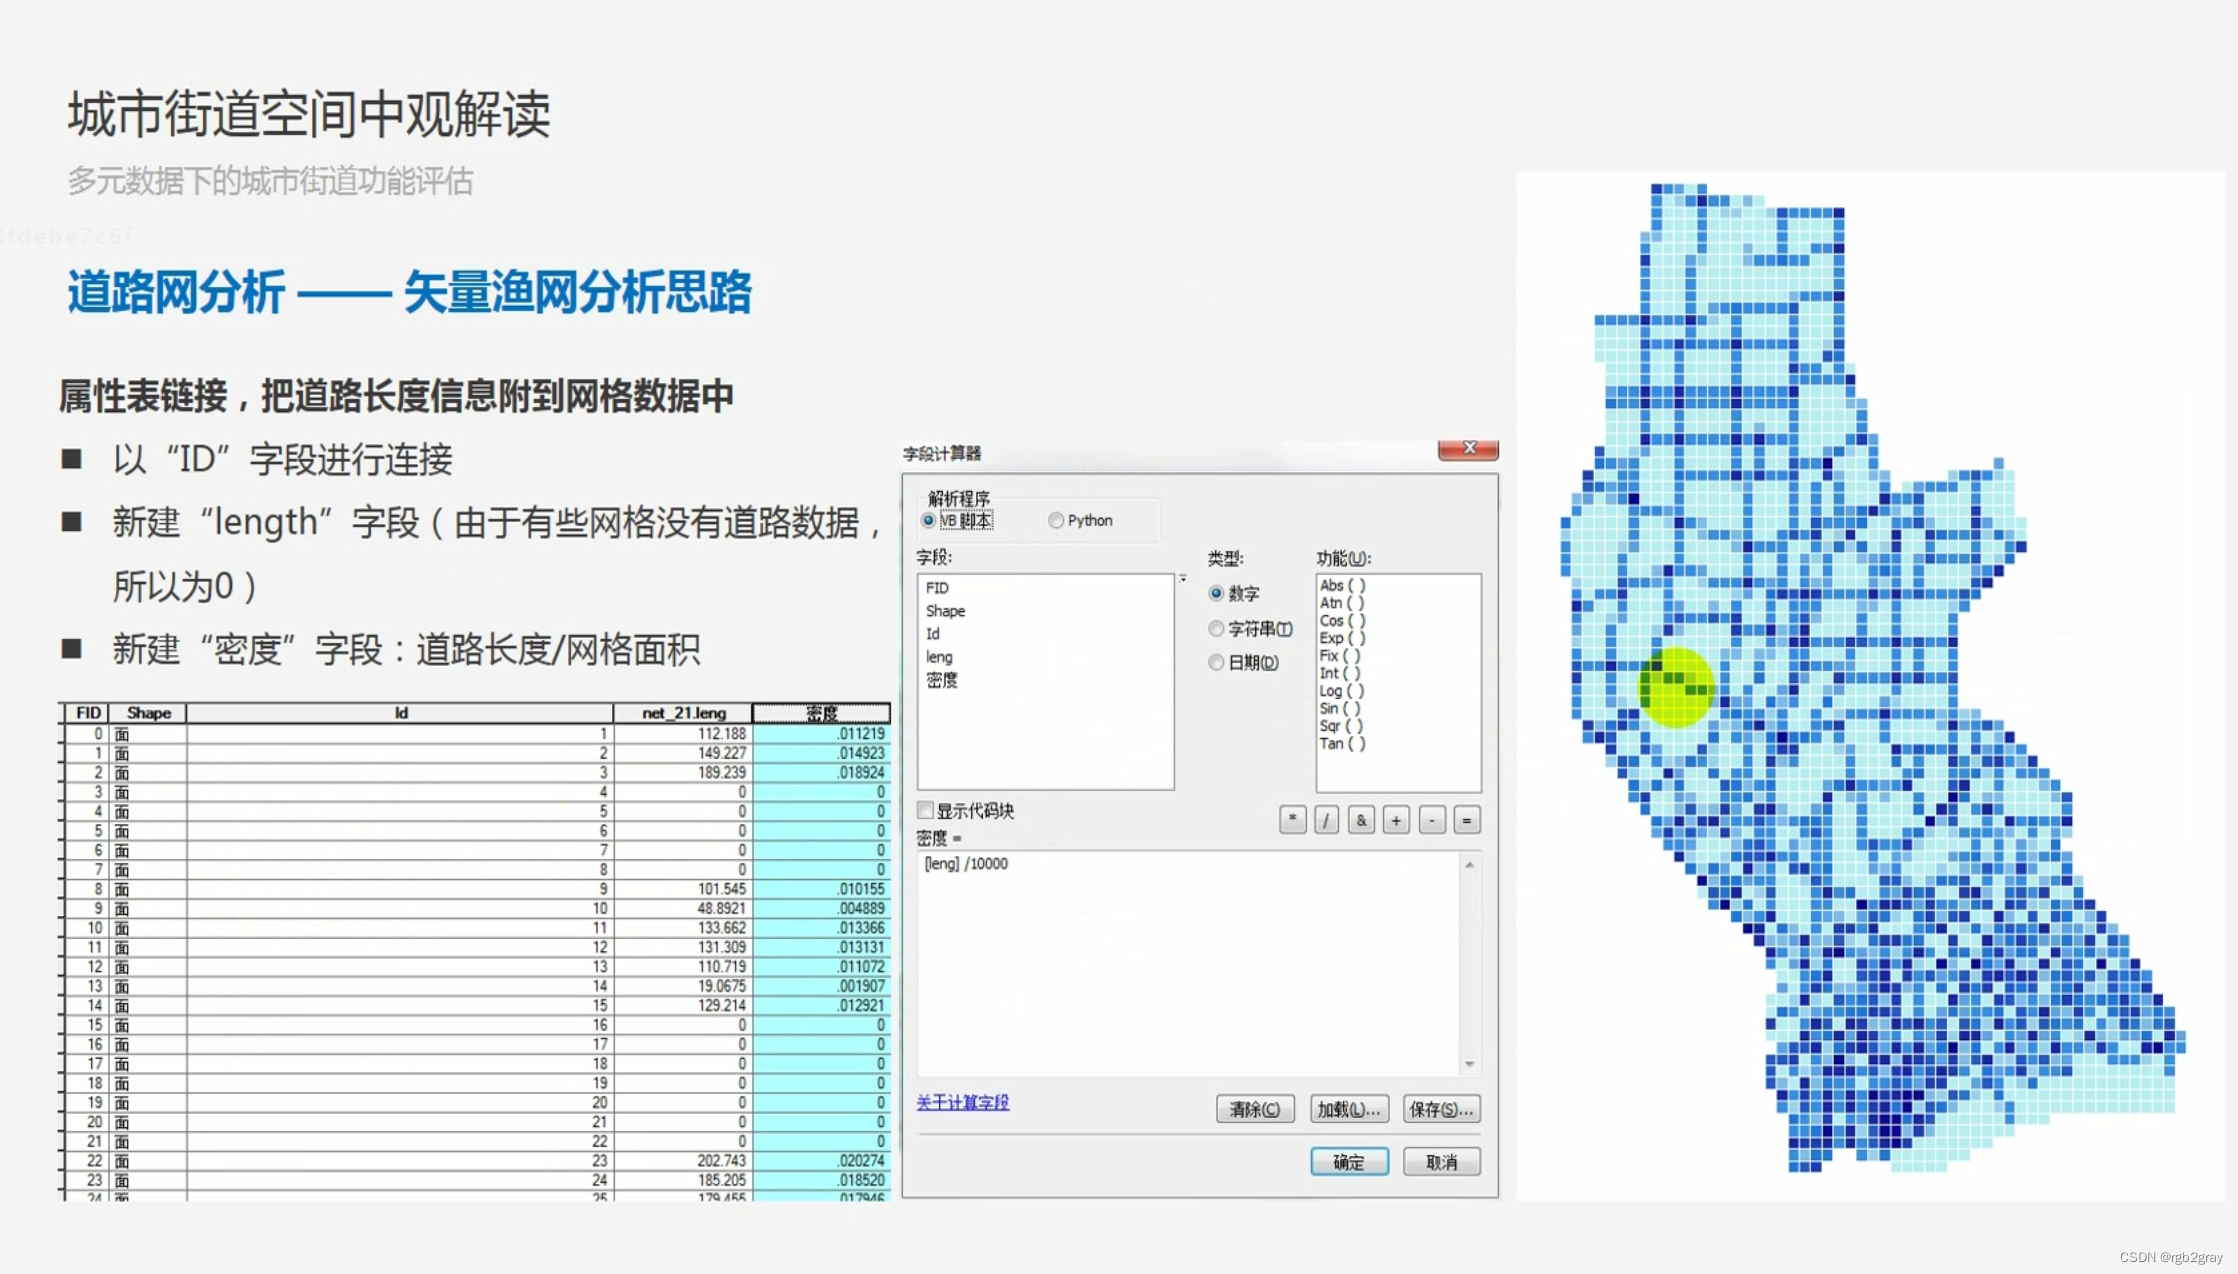Viewport: 2238px width, 1274px height.
Task: Pick the Exp ( ) function
Action: [1342, 638]
